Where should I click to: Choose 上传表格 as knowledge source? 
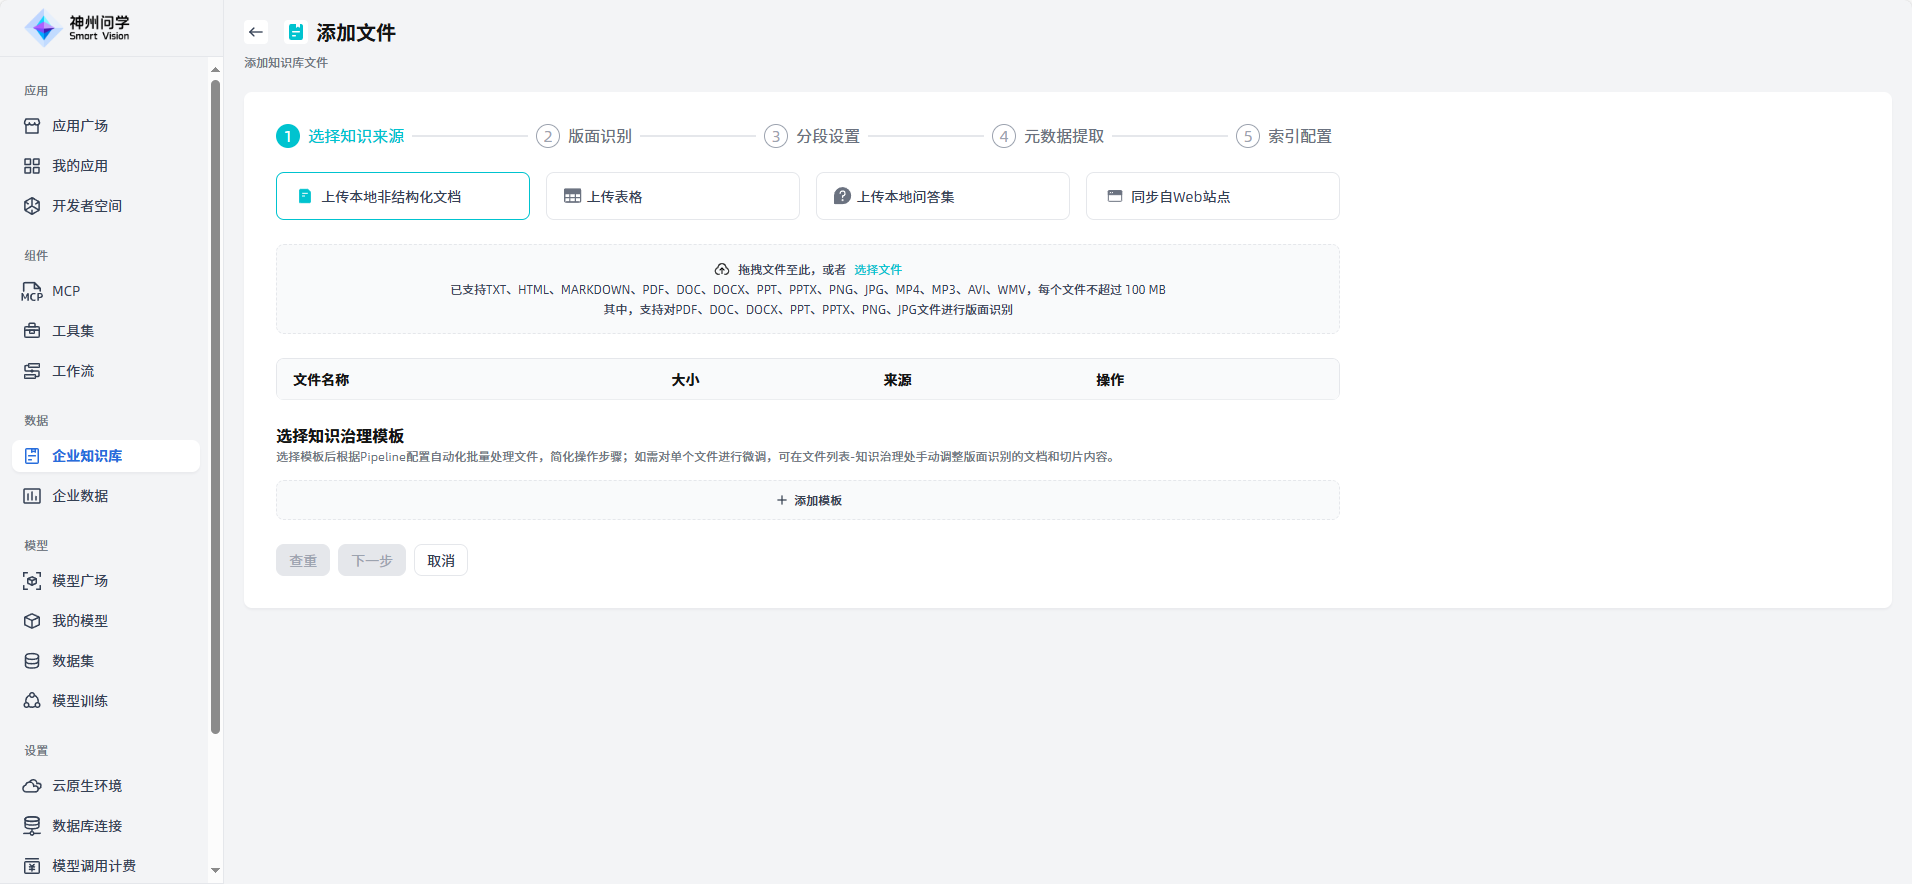click(672, 196)
